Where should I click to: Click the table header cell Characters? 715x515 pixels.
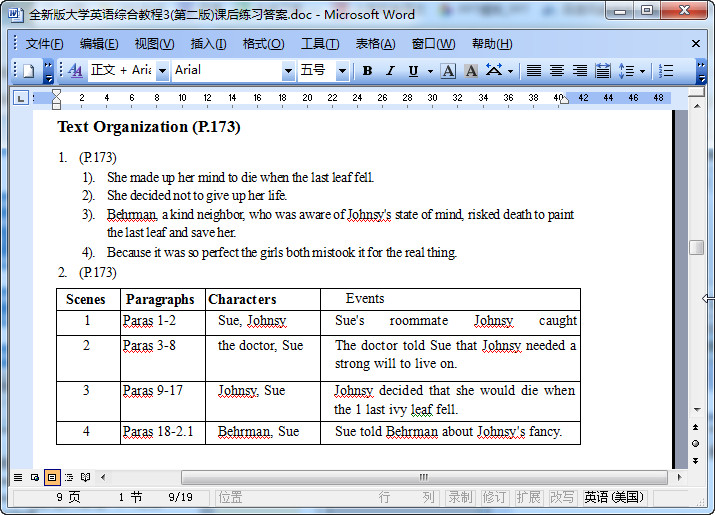pyautogui.click(x=263, y=299)
